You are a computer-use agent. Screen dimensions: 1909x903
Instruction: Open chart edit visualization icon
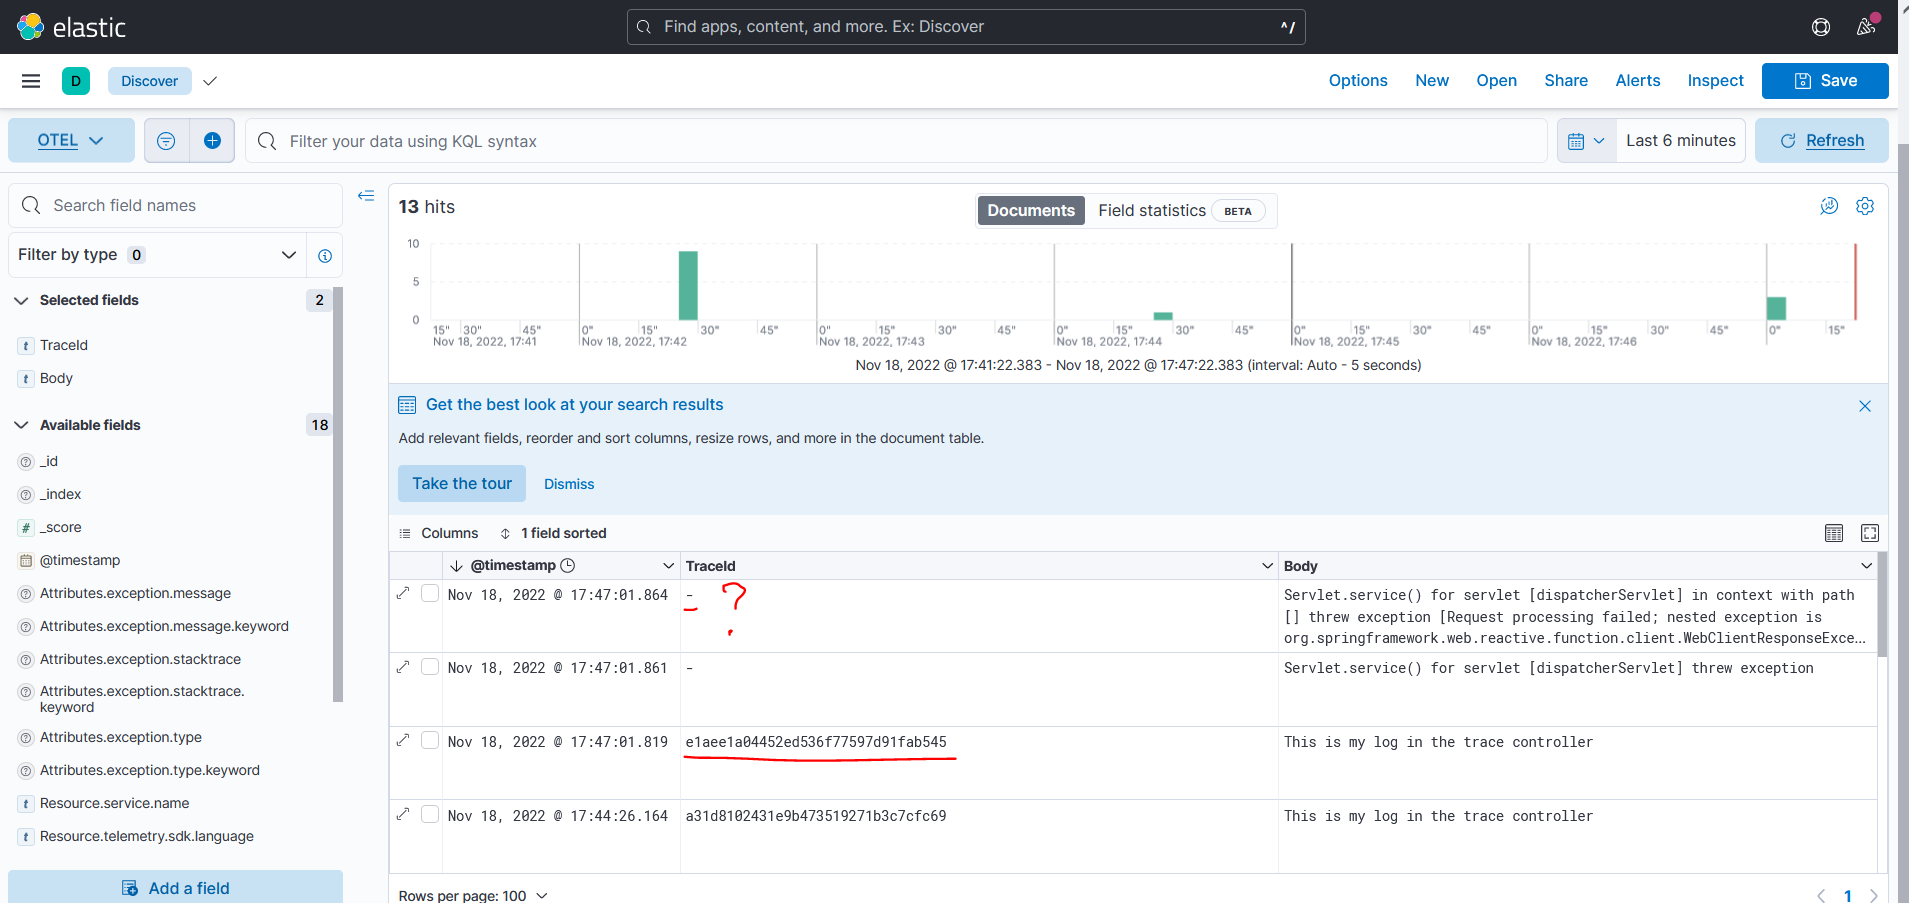[x=1829, y=206]
